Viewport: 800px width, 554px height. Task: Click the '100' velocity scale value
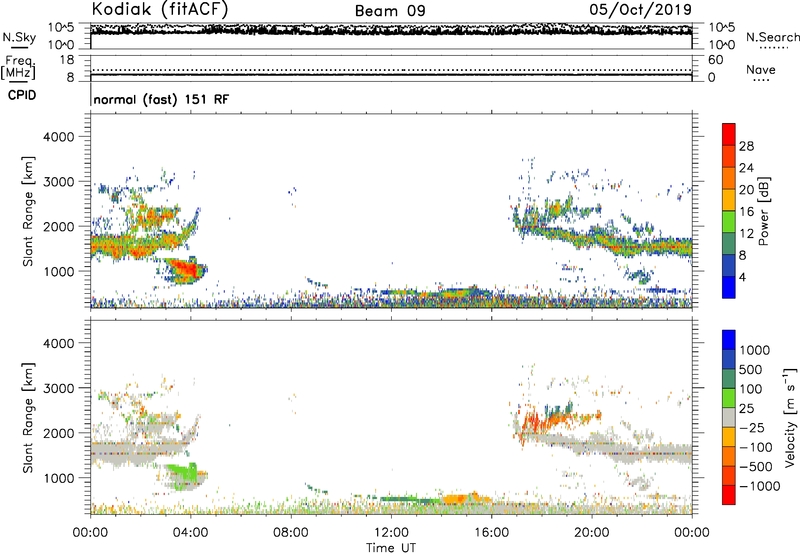click(x=752, y=389)
